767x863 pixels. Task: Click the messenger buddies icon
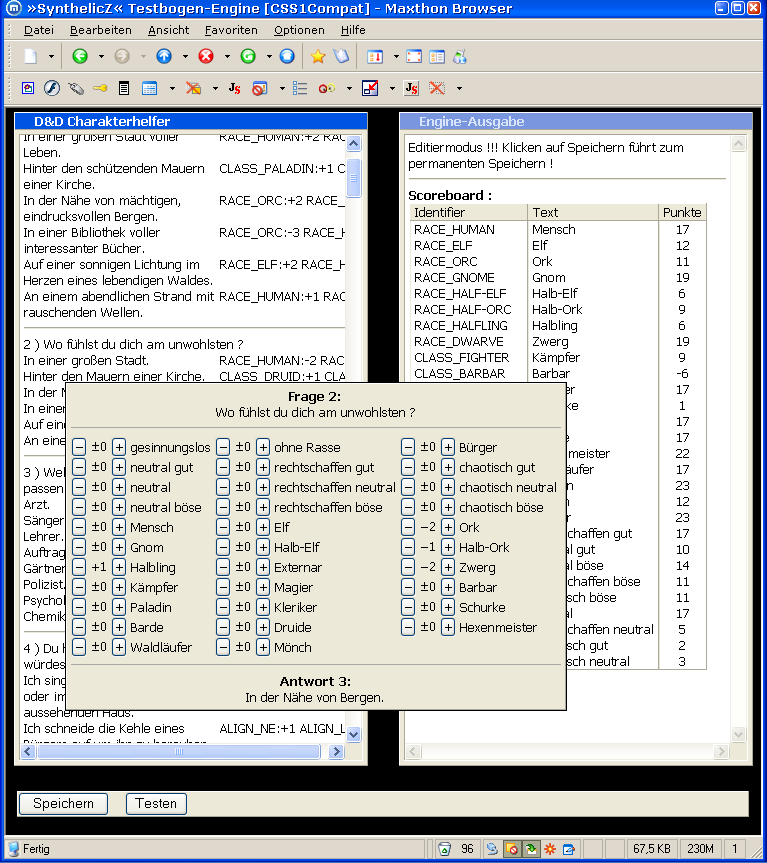460,56
